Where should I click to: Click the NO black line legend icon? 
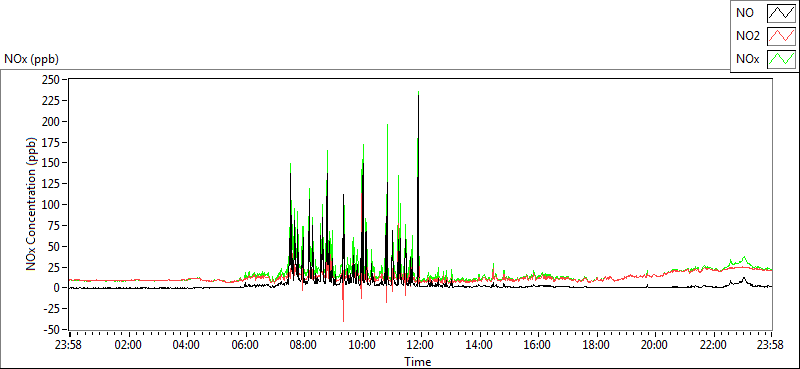point(781,13)
